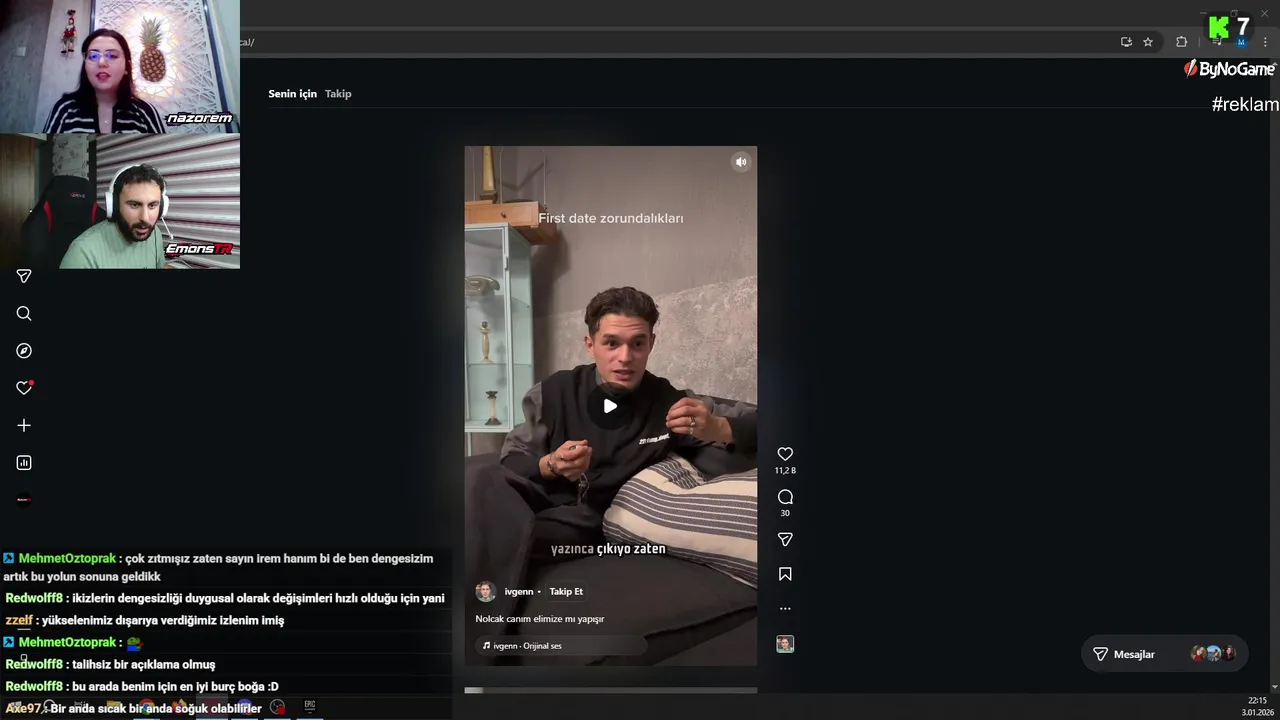Open the Mesajlar messages button

tap(1165, 654)
